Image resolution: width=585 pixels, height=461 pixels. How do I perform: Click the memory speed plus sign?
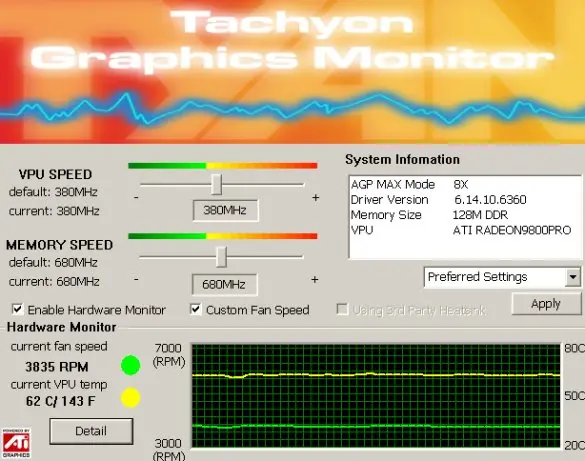pyautogui.click(x=315, y=280)
